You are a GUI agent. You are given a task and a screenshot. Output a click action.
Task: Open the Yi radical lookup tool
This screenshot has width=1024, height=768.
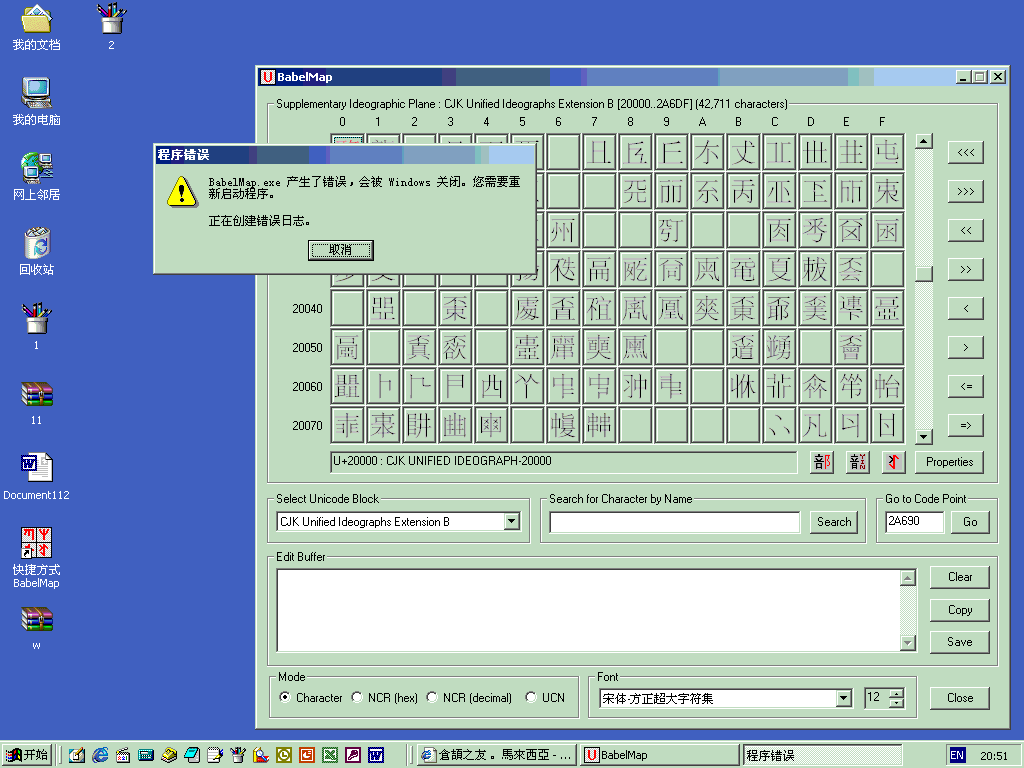click(893, 462)
